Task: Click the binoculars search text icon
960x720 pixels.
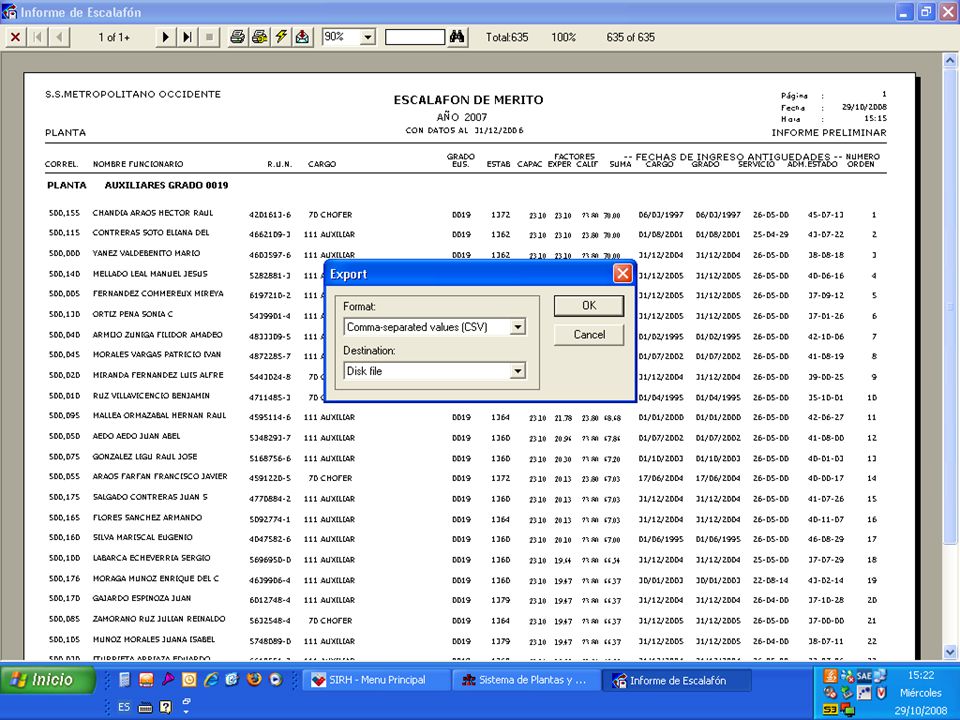Action: pyautogui.click(x=457, y=37)
